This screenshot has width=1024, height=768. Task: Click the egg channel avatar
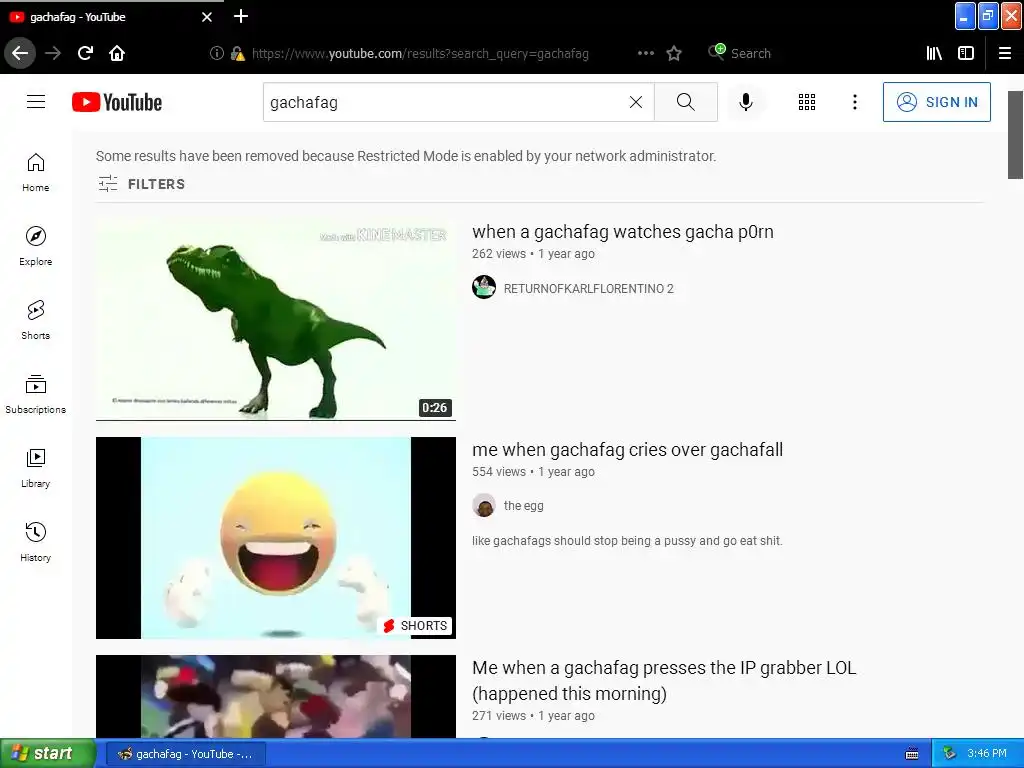point(484,505)
